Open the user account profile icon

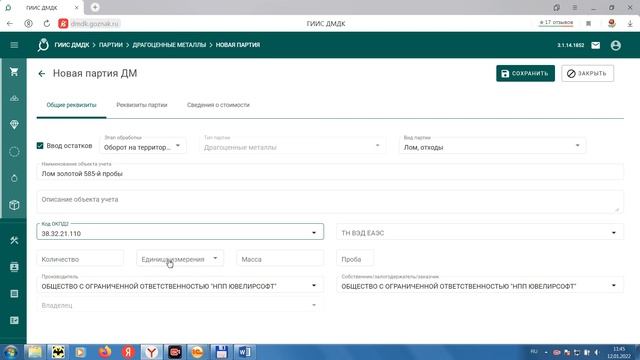[616, 45]
